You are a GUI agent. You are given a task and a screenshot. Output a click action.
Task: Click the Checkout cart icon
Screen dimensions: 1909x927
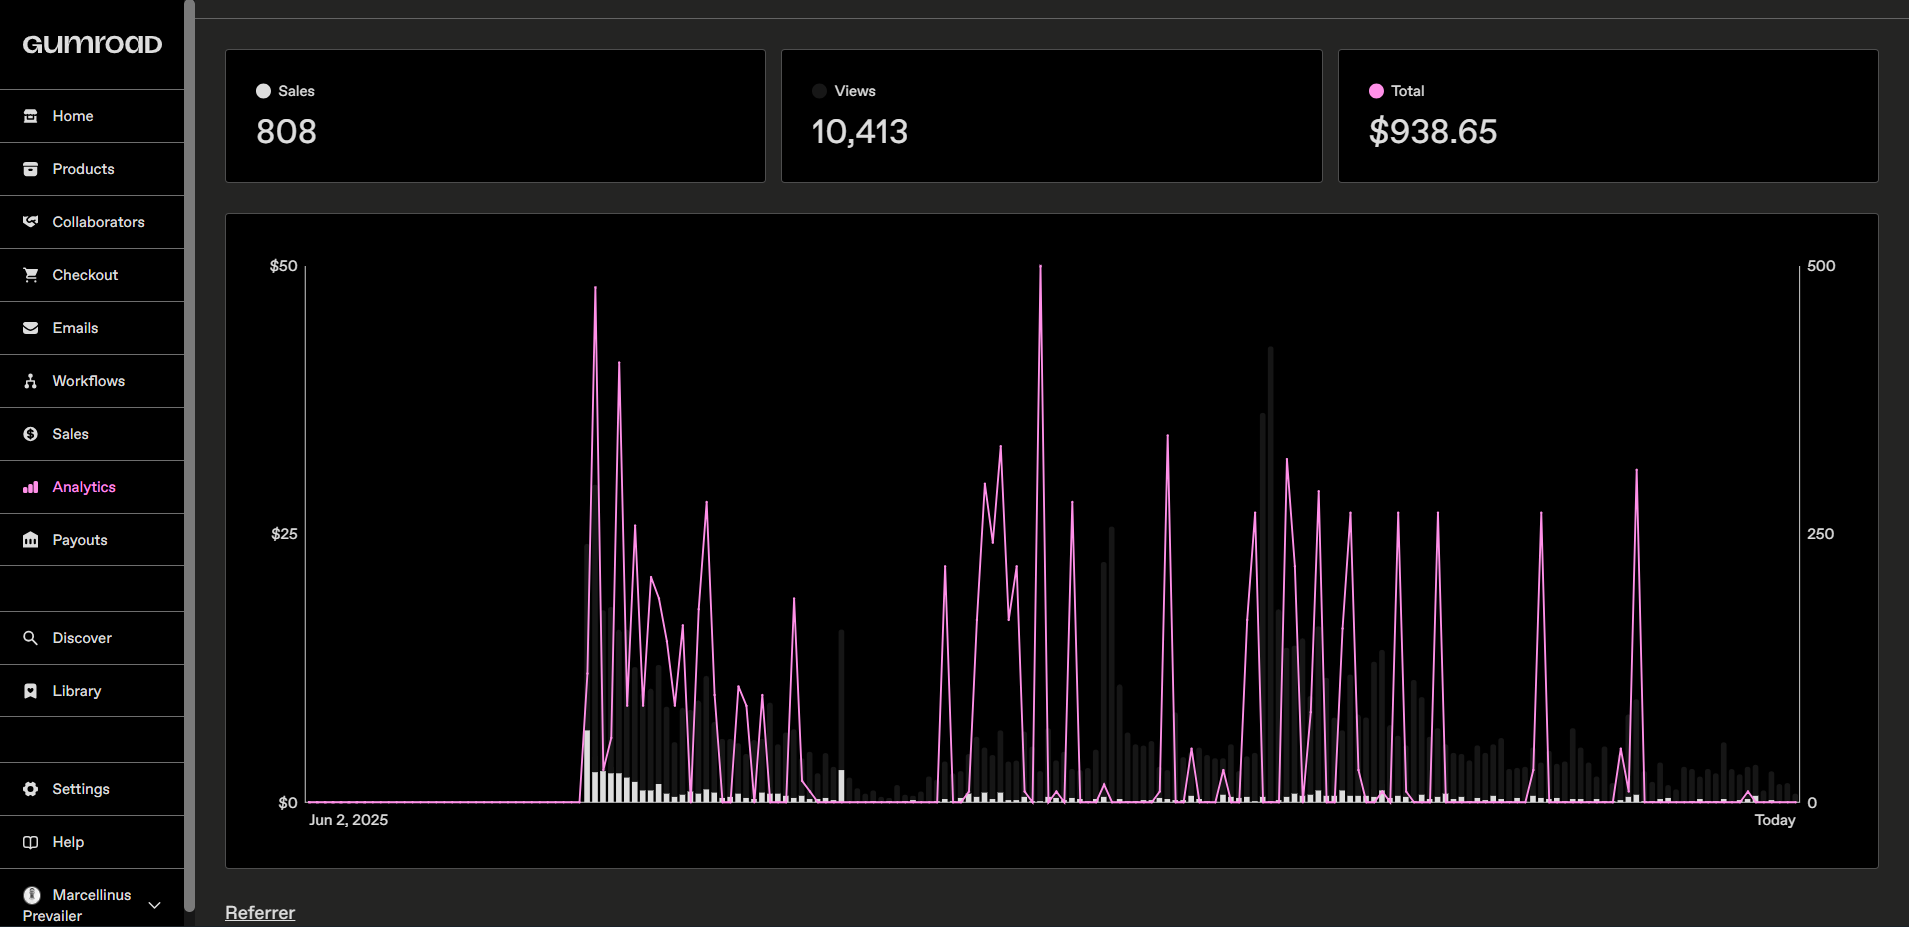click(31, 275)
